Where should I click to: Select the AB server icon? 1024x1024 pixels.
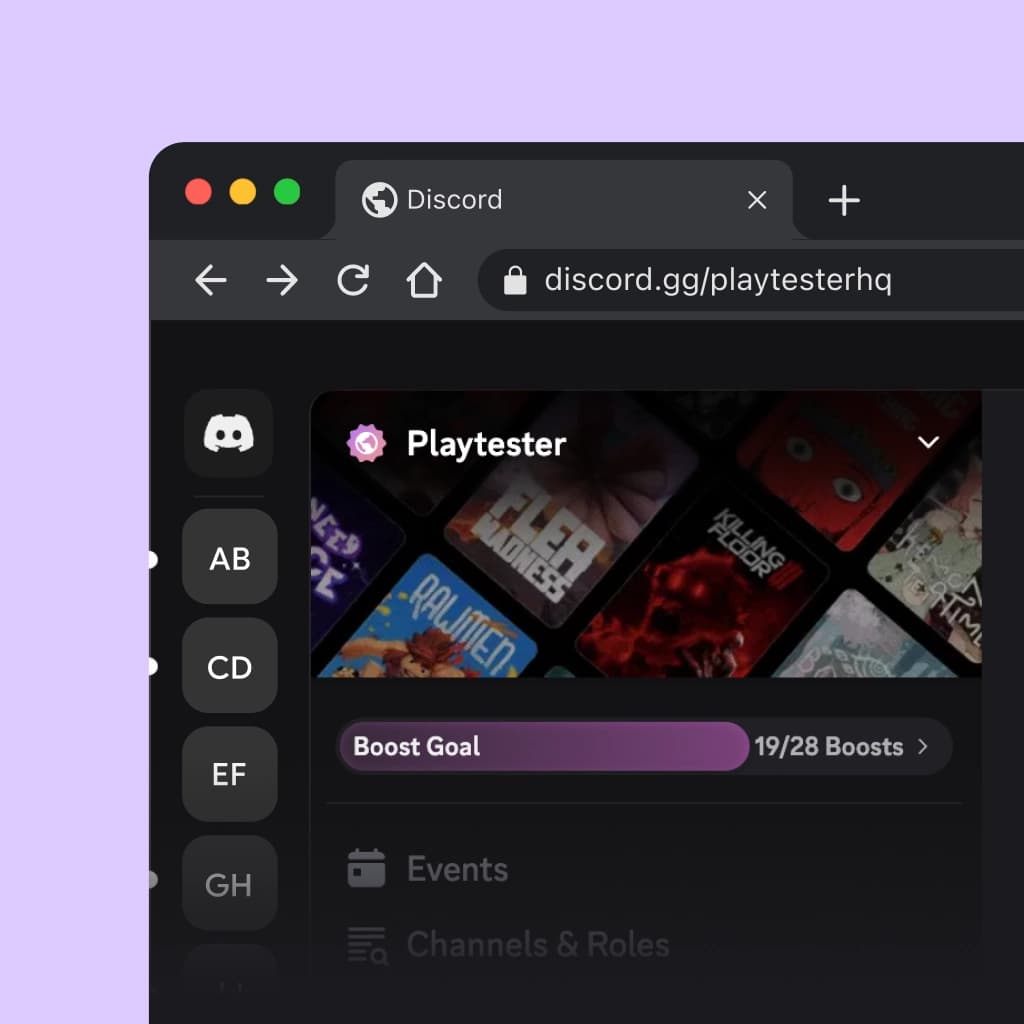(229, 558)
